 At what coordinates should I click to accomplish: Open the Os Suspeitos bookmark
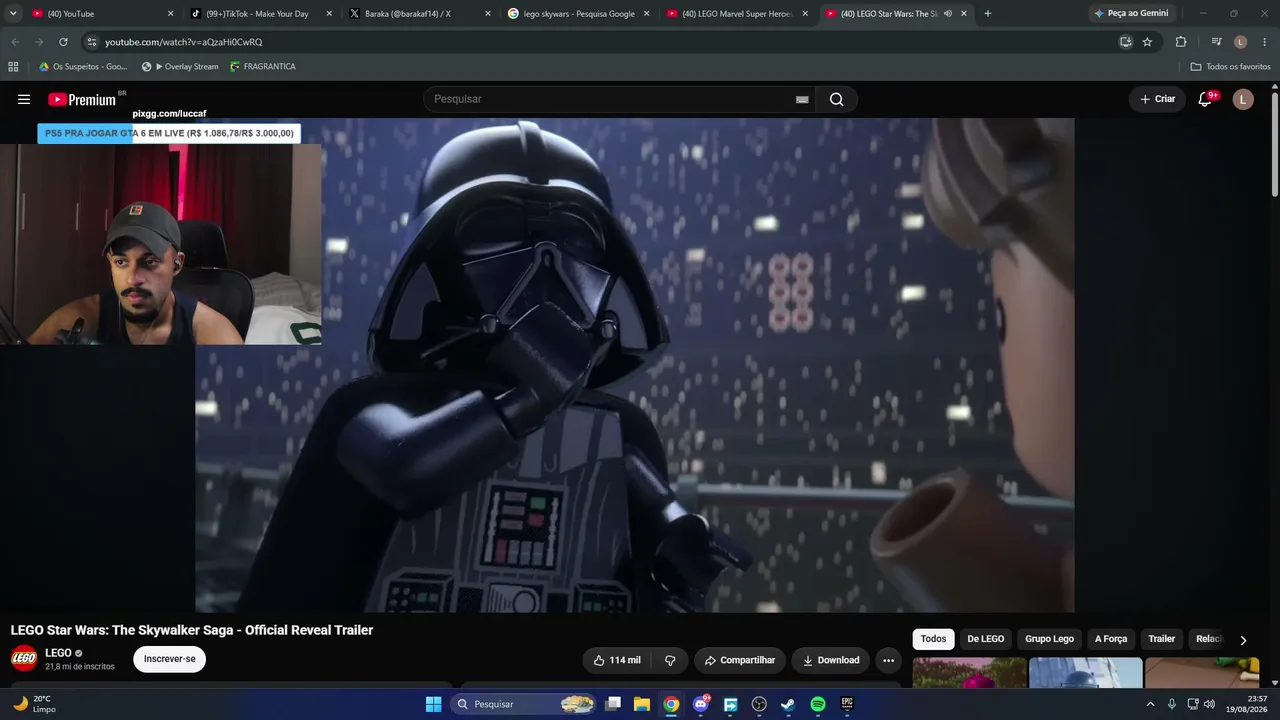pos(83,67)
